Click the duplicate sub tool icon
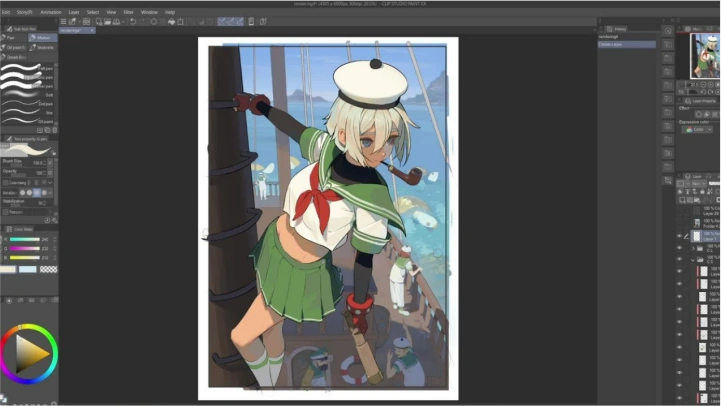Image resolution: width=721 pixels, height=406 pixels. (x=47, y=130)
